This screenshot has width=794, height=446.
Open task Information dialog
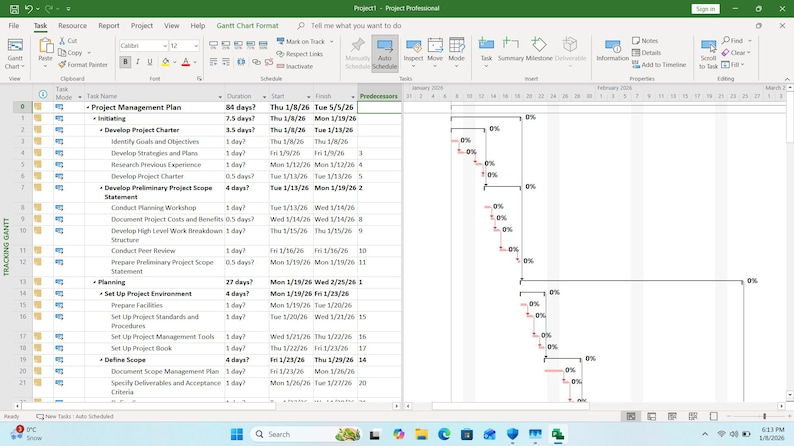pos(612,50)
